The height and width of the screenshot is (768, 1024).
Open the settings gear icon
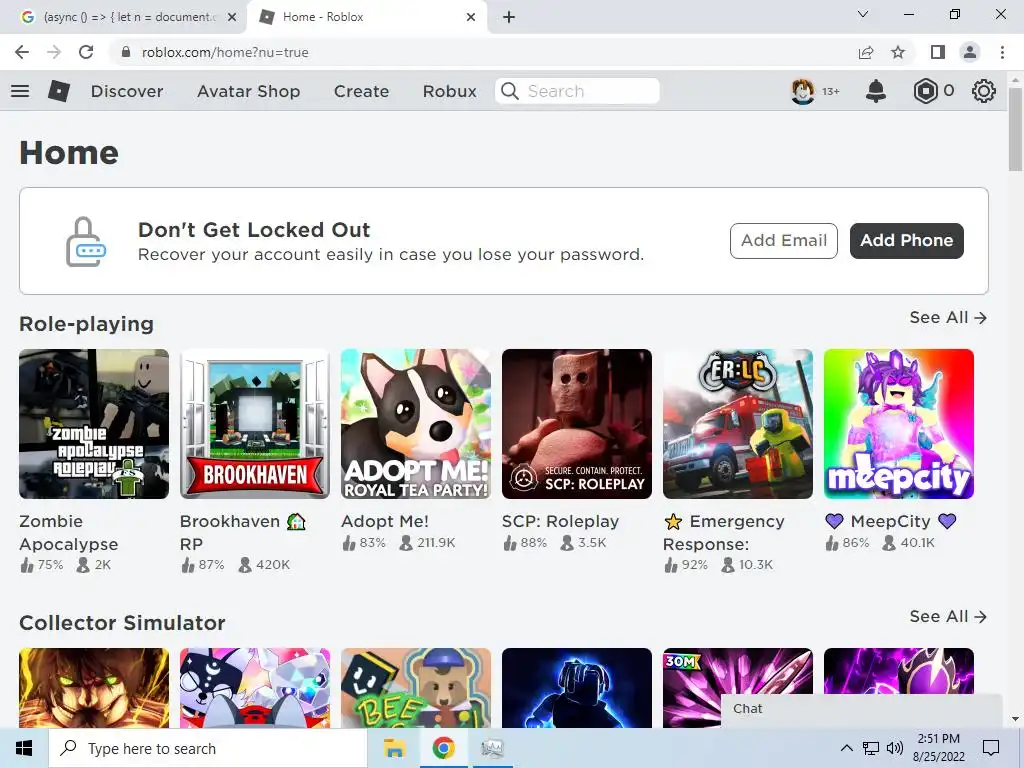point(984,91)
